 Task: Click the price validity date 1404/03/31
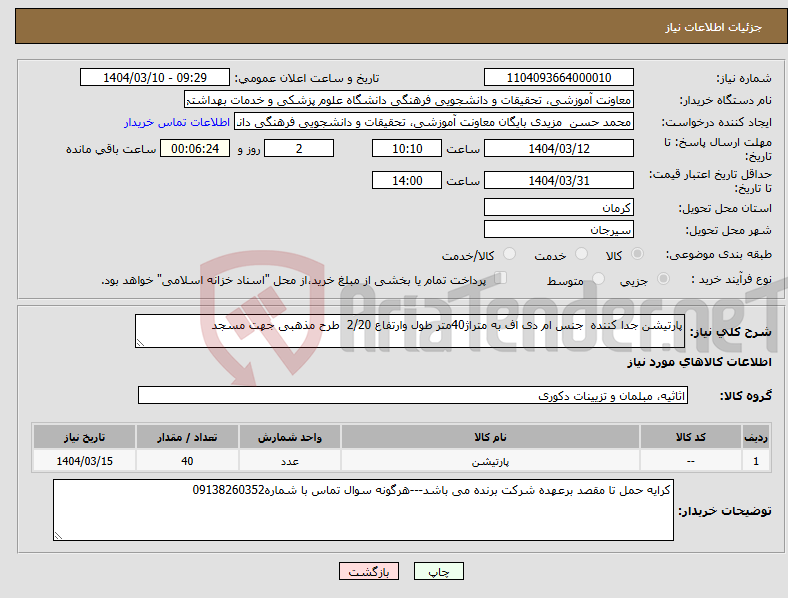558,180
